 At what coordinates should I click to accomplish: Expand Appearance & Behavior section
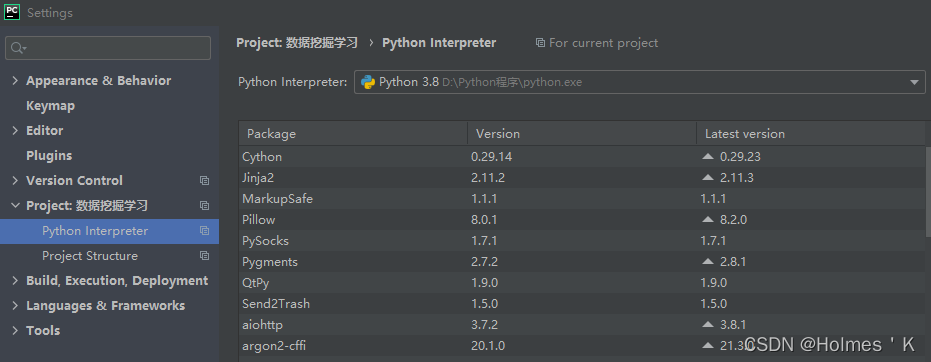tap(15, 81)
